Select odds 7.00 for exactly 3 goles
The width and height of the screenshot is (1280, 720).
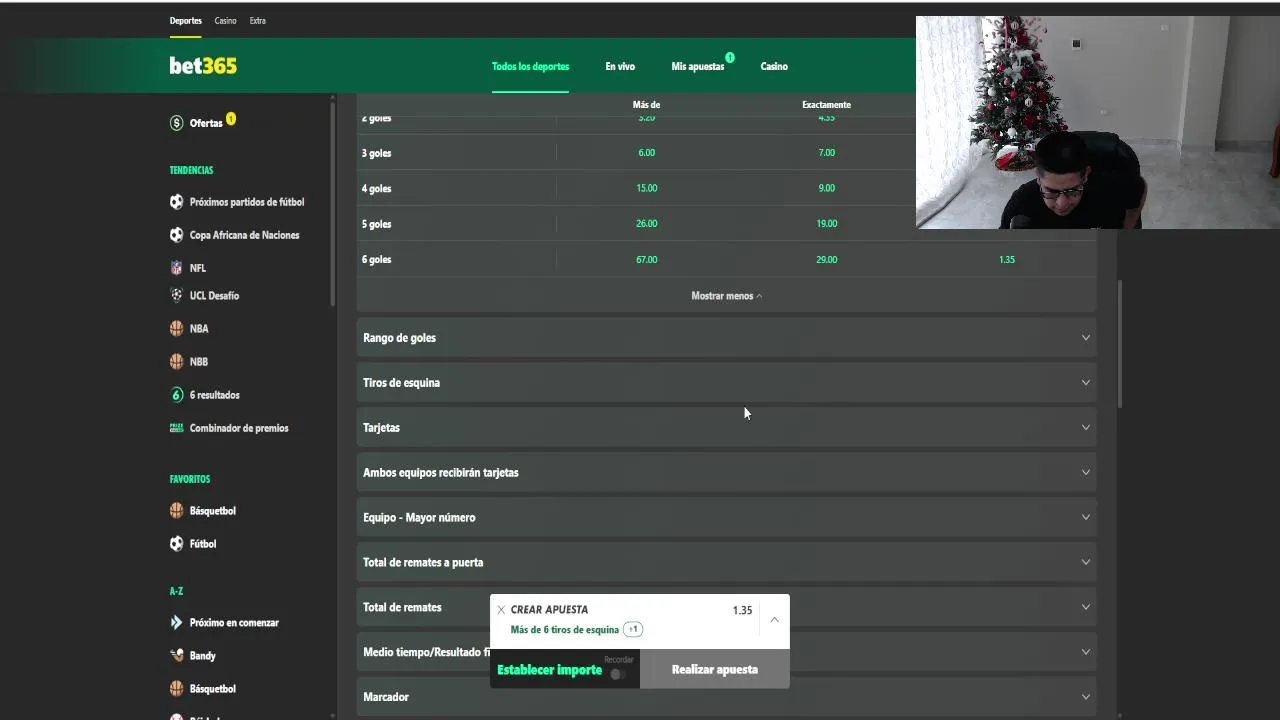coord(826,153)
